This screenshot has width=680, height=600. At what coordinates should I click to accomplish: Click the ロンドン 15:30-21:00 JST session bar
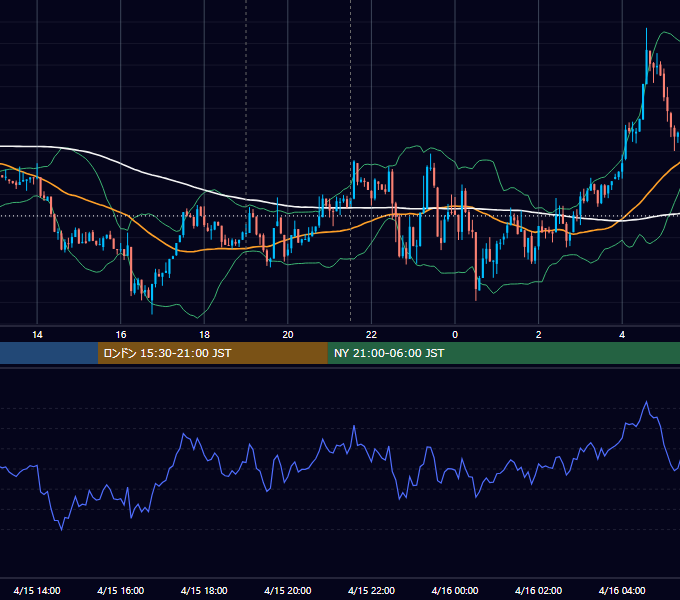pos(212,353)
